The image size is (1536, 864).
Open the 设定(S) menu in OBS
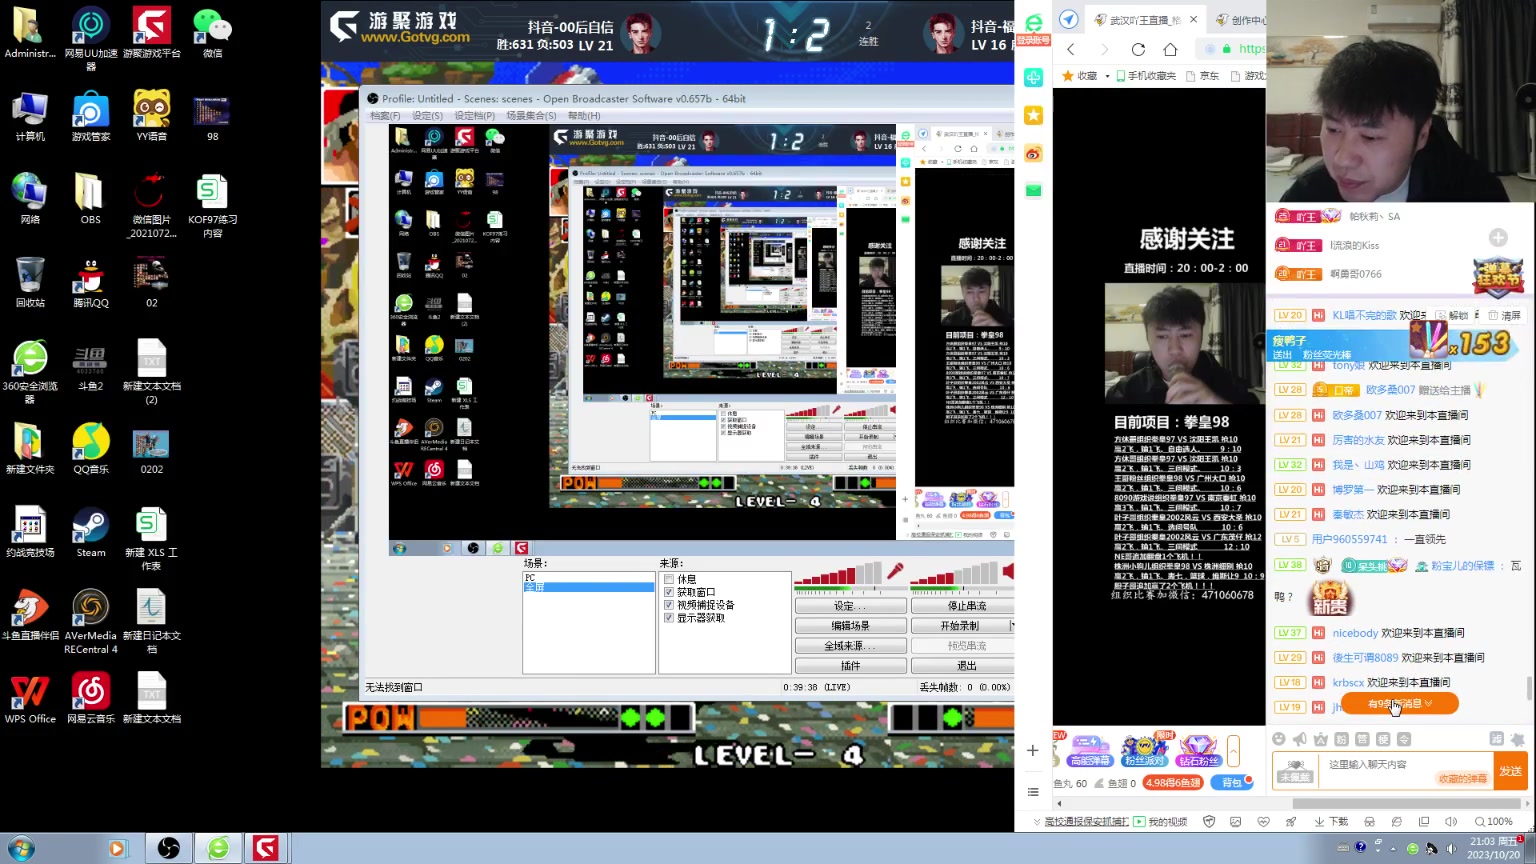click(427, 116)
